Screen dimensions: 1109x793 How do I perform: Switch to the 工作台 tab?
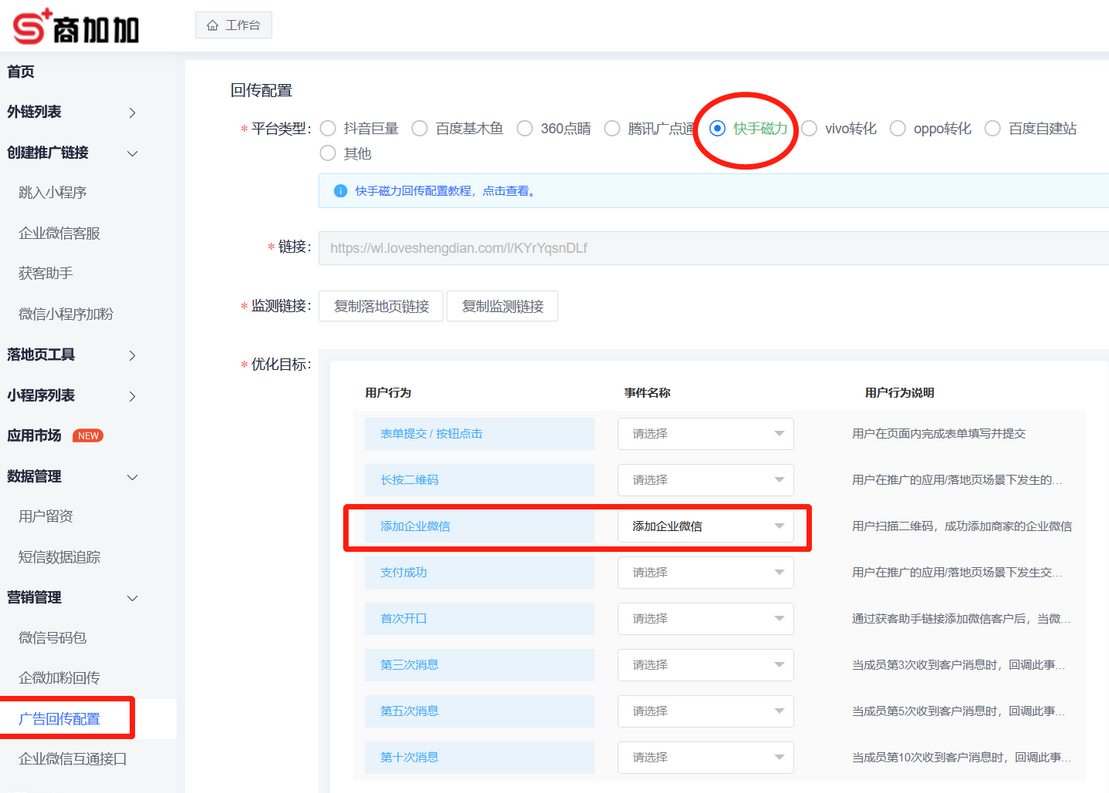point(233,25)
